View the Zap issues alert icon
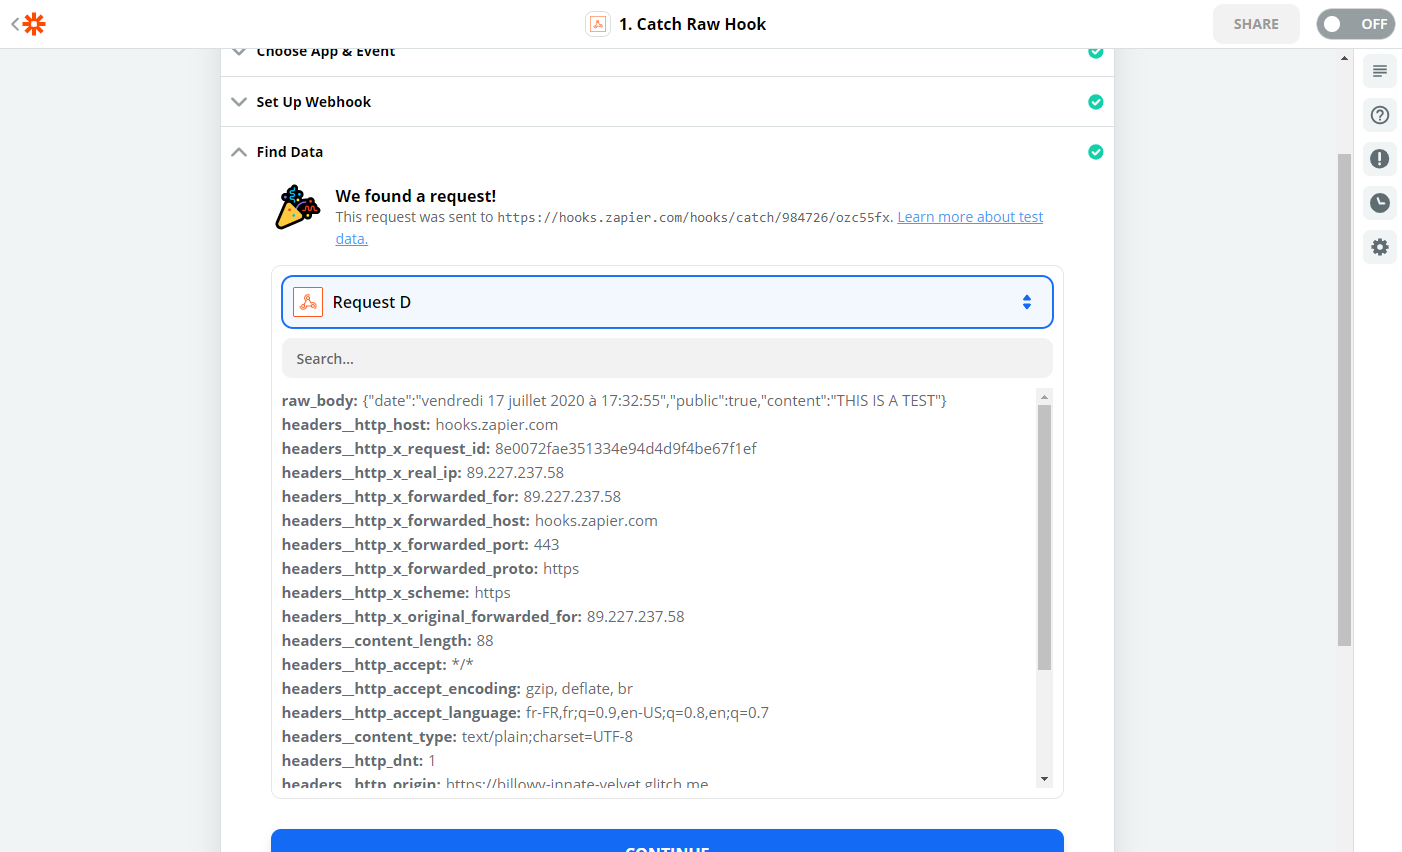The height and width of the screenshot is (852, 1402). pos(1379,159)
